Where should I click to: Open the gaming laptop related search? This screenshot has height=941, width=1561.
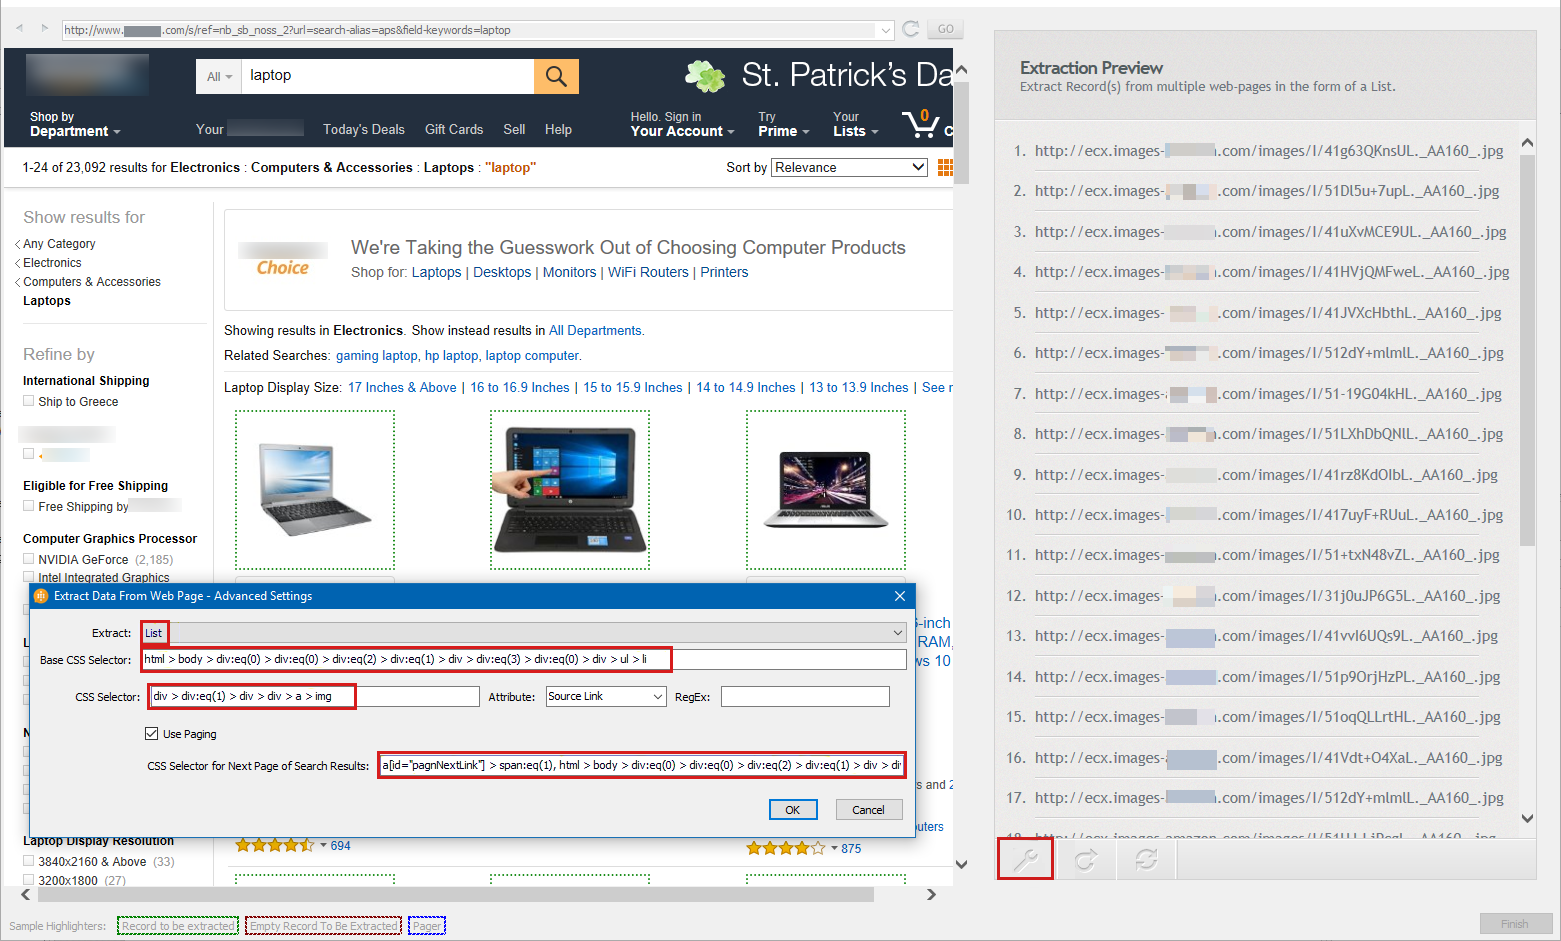click(377, 356)
